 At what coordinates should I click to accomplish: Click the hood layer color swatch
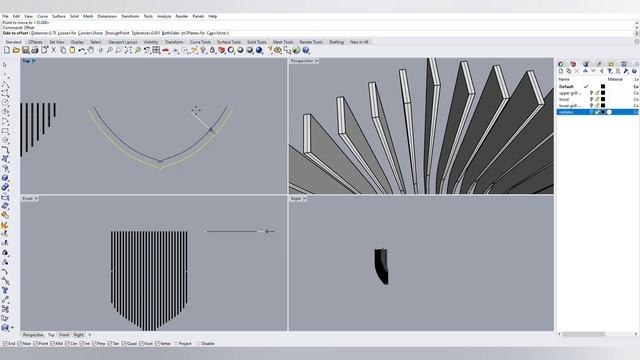pyautogui.click(x=603, y=99)
